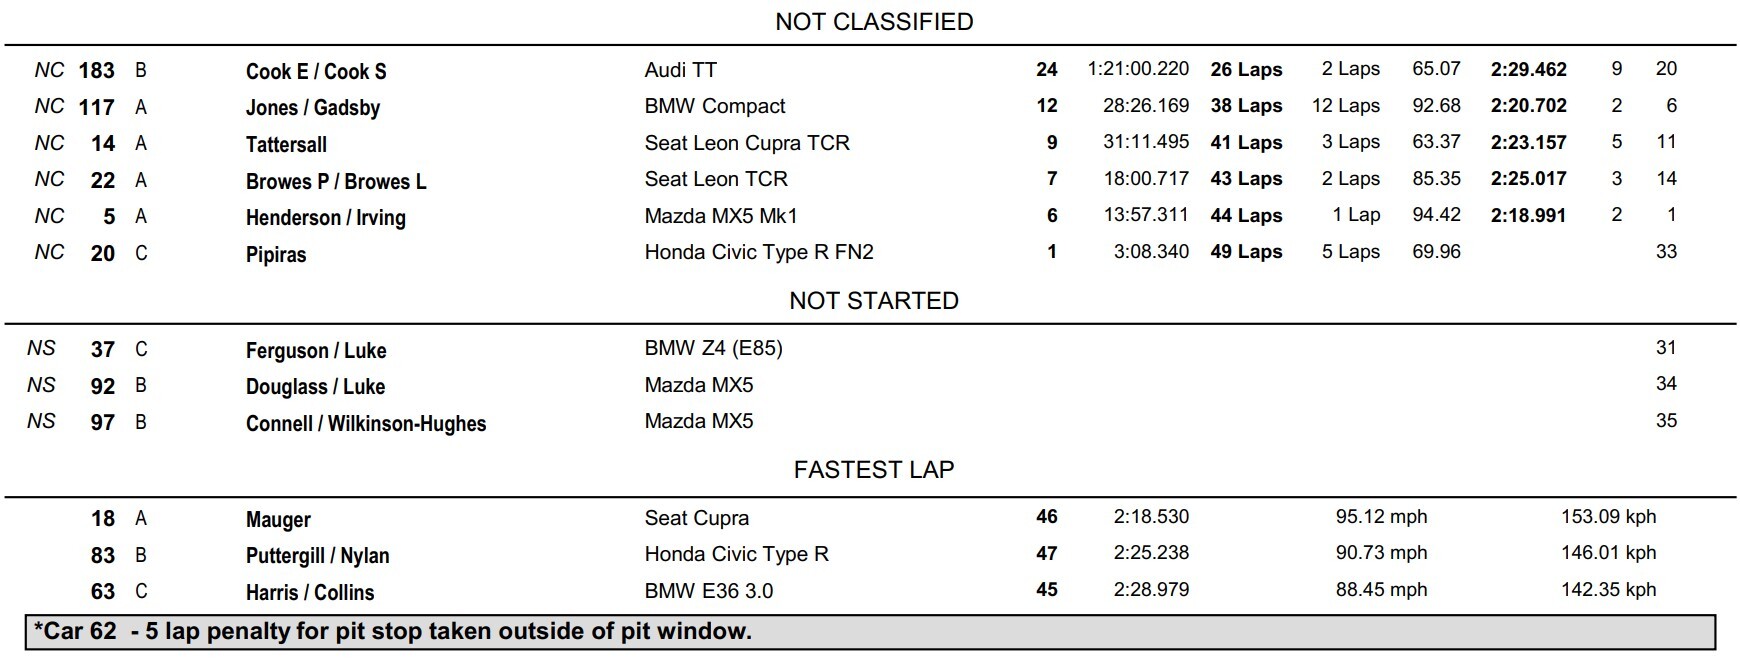Select Henderson / Irving best lap 2:18.991
The height and width of the screenshot is (660, 1740).
coord(1528,215)
